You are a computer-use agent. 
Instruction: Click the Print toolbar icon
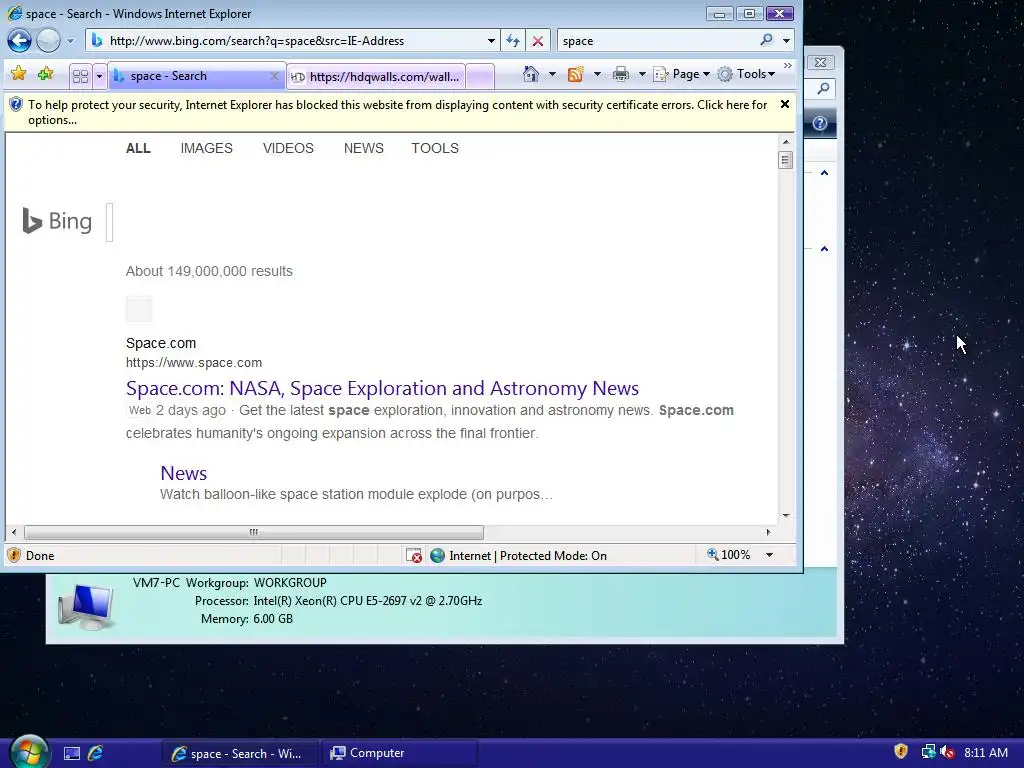[621, 74]
